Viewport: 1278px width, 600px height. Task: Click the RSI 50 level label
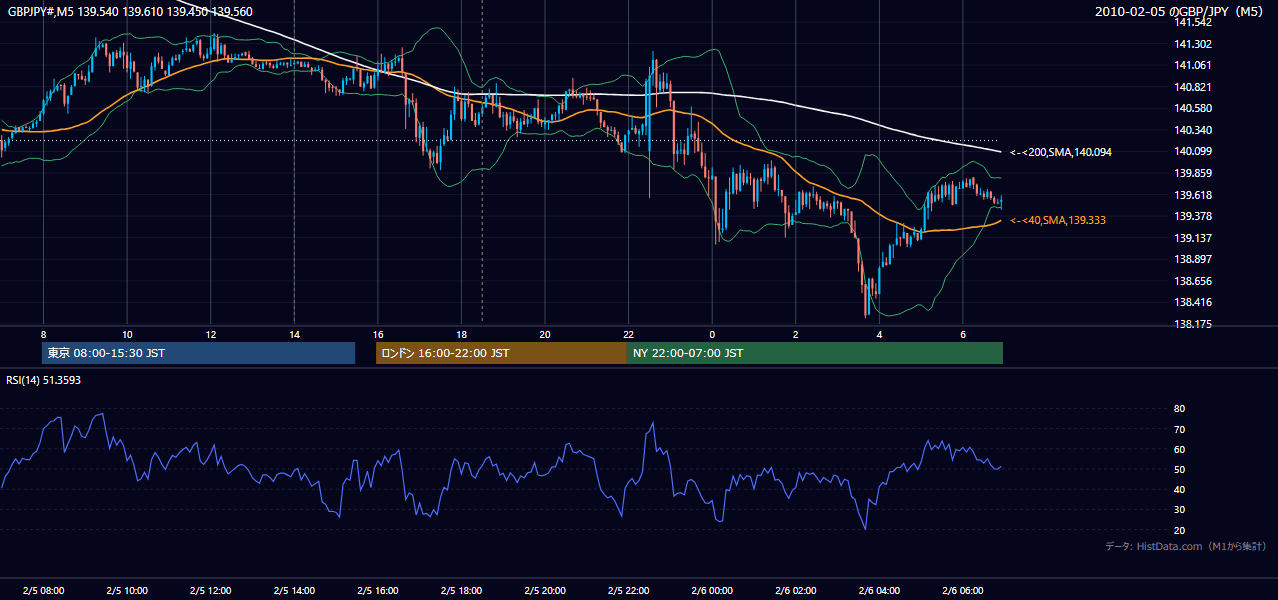[1179, 469]
